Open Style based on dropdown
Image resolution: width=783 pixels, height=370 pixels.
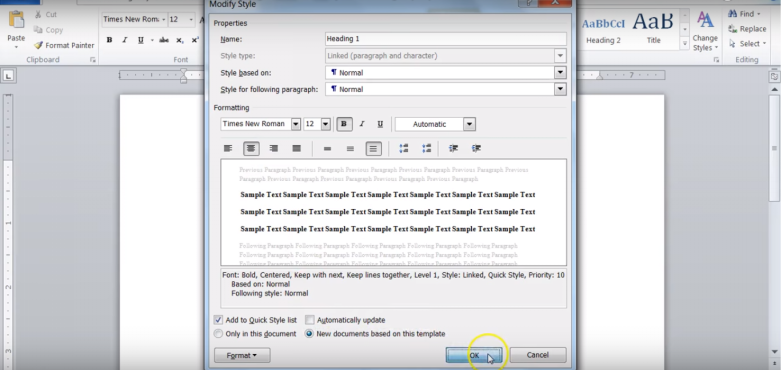coord(560,72)
